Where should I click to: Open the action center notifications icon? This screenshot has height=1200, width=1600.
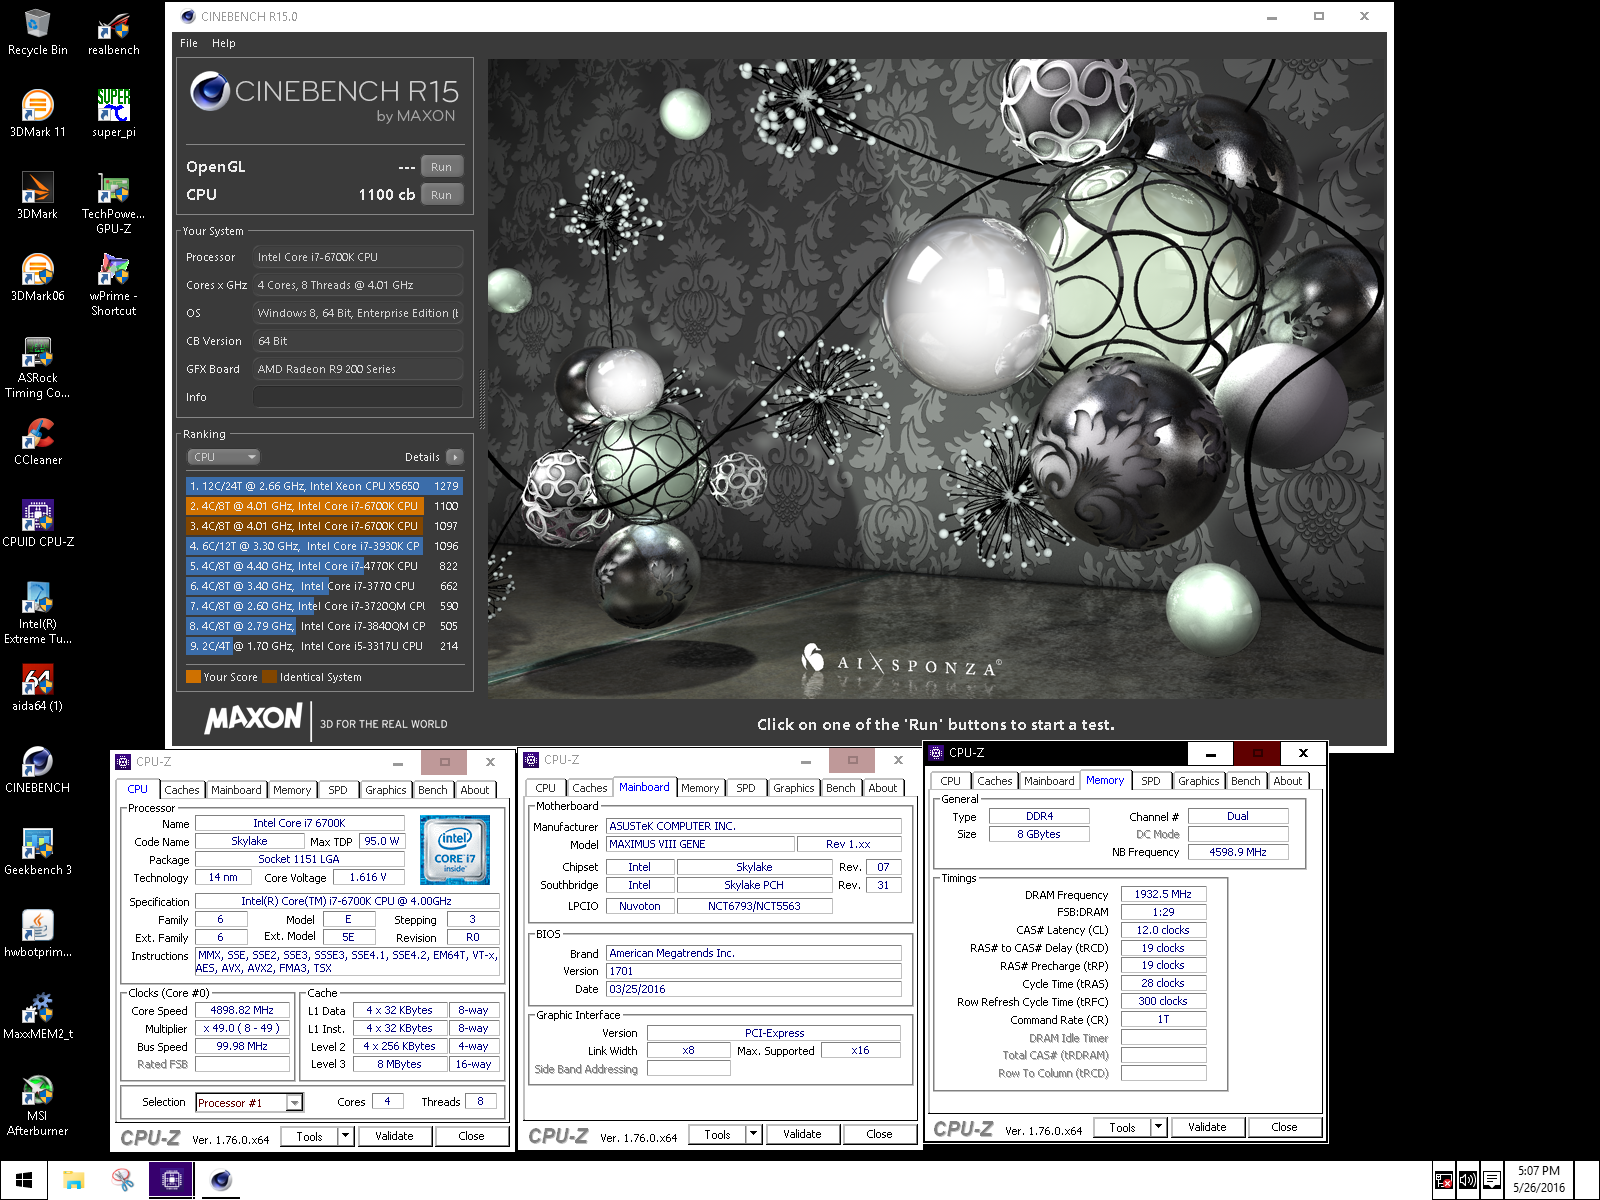[x=1492, y=1180]
